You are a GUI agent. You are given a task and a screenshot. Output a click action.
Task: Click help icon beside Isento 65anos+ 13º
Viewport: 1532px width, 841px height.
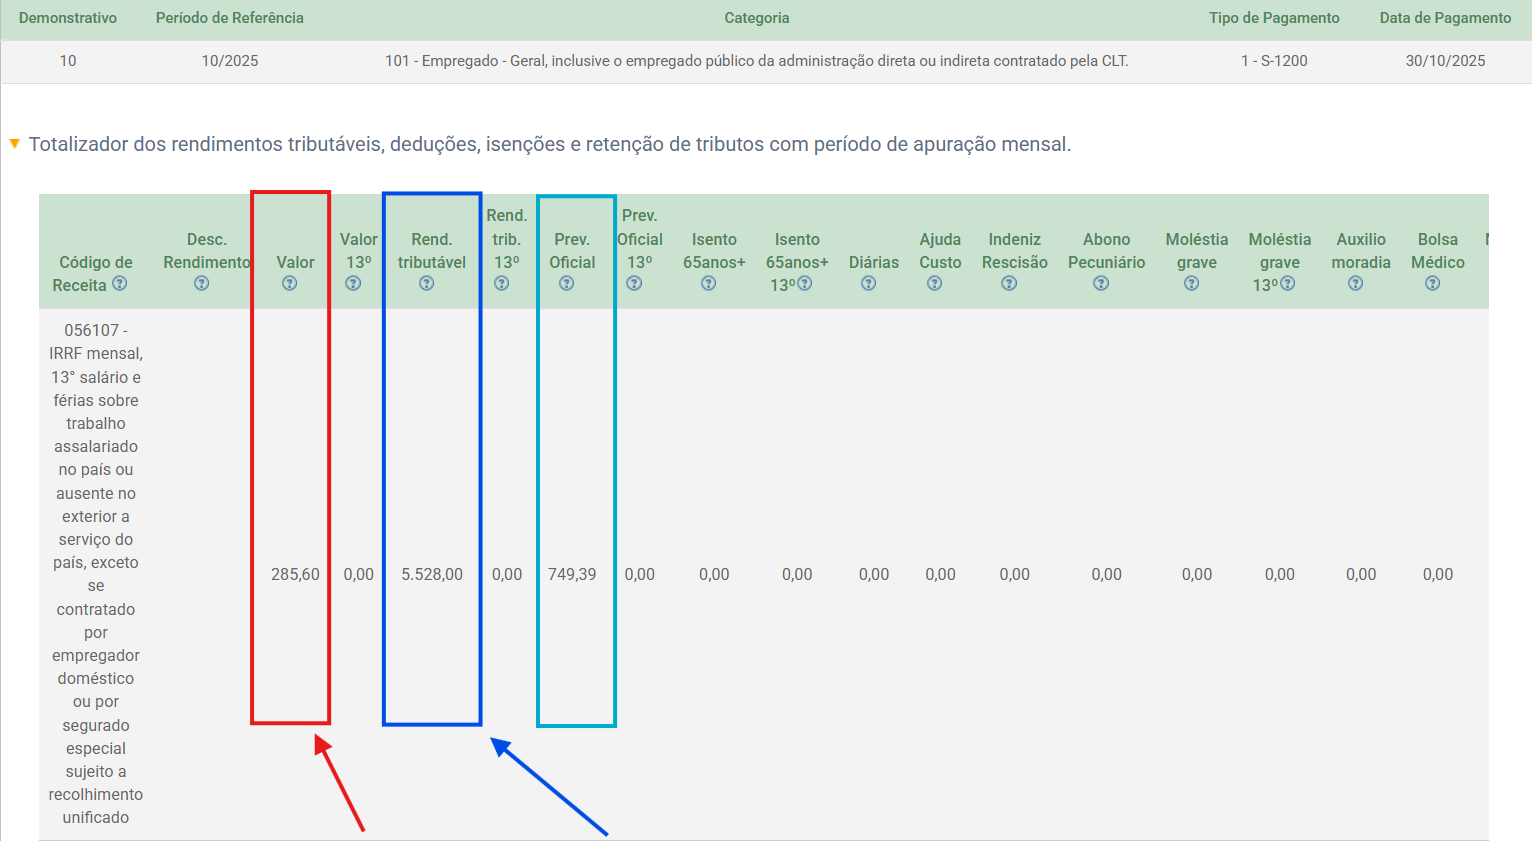pos(805,284)
